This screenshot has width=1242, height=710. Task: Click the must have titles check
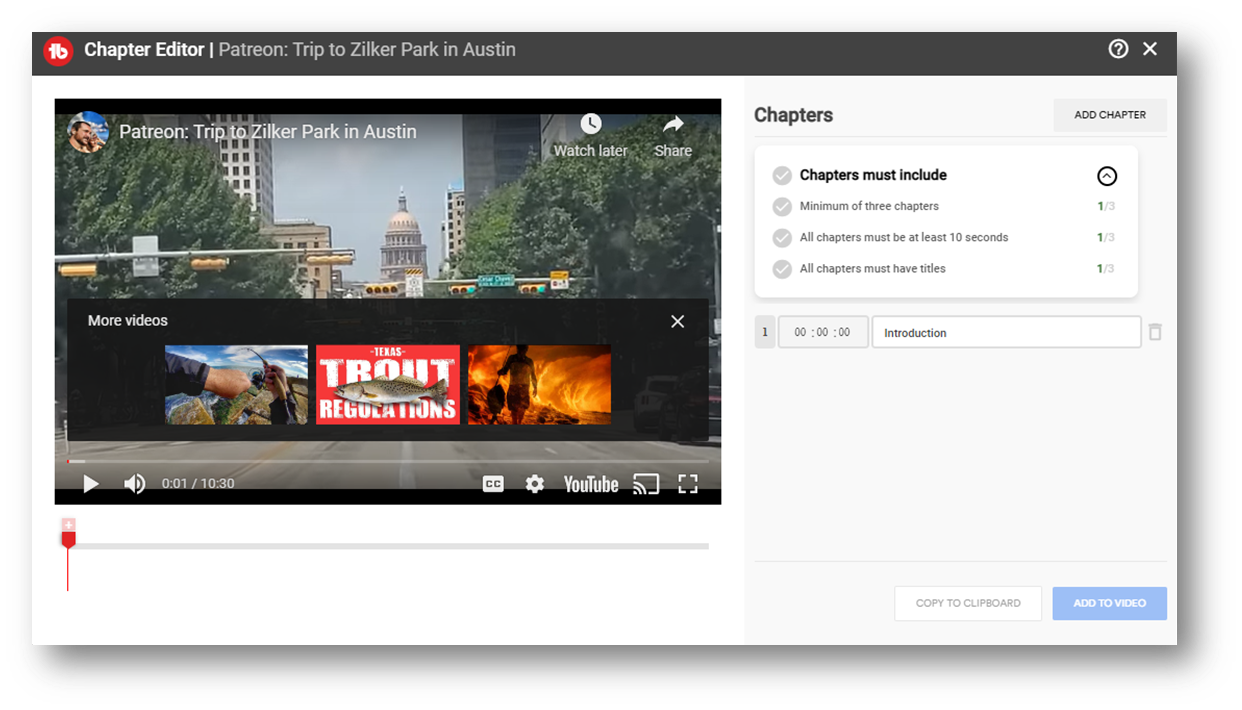(x=782, y=269)
